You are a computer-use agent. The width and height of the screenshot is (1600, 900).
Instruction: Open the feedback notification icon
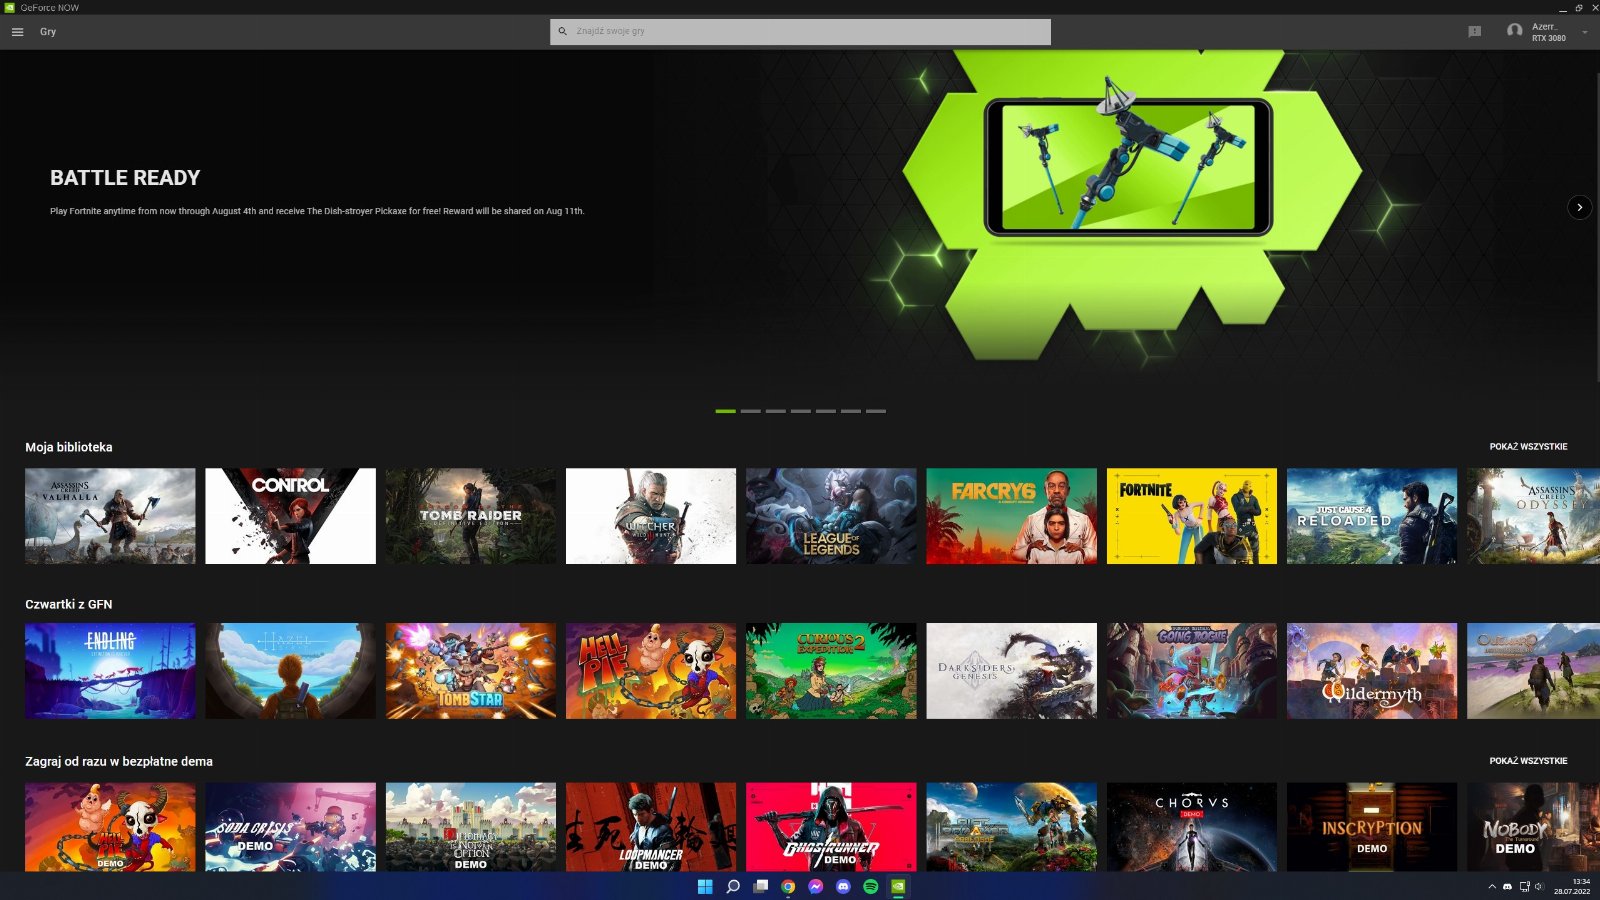pyautogui.click(x=1474, y=32)
